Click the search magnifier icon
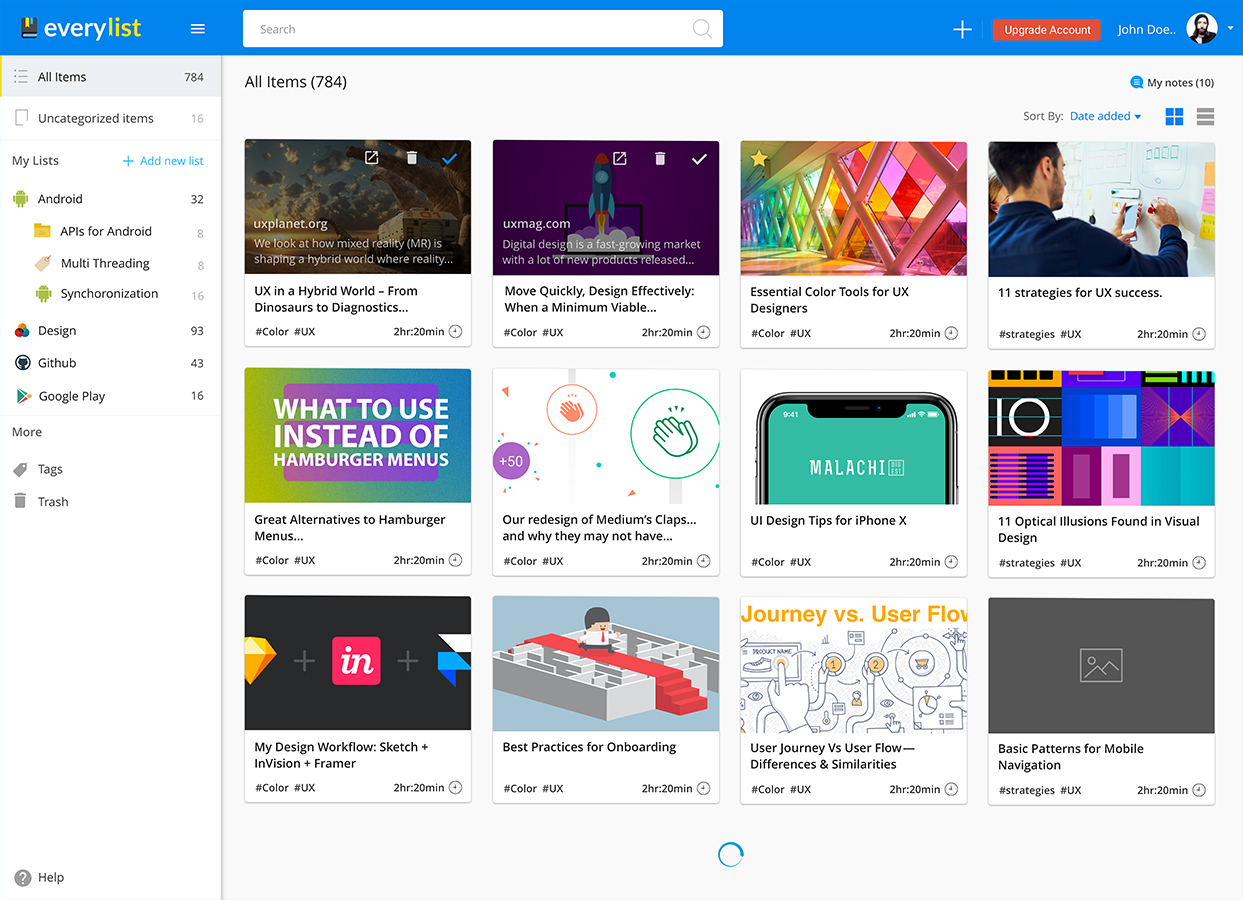Viewport: 1243px width, 900px height. pyautogui.click(x=703, y=29)
